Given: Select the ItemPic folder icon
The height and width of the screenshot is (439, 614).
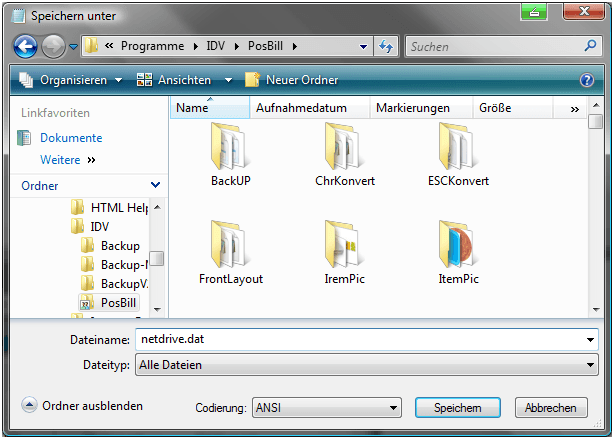Looking at the screenshot, I should (x=458, y=253).
